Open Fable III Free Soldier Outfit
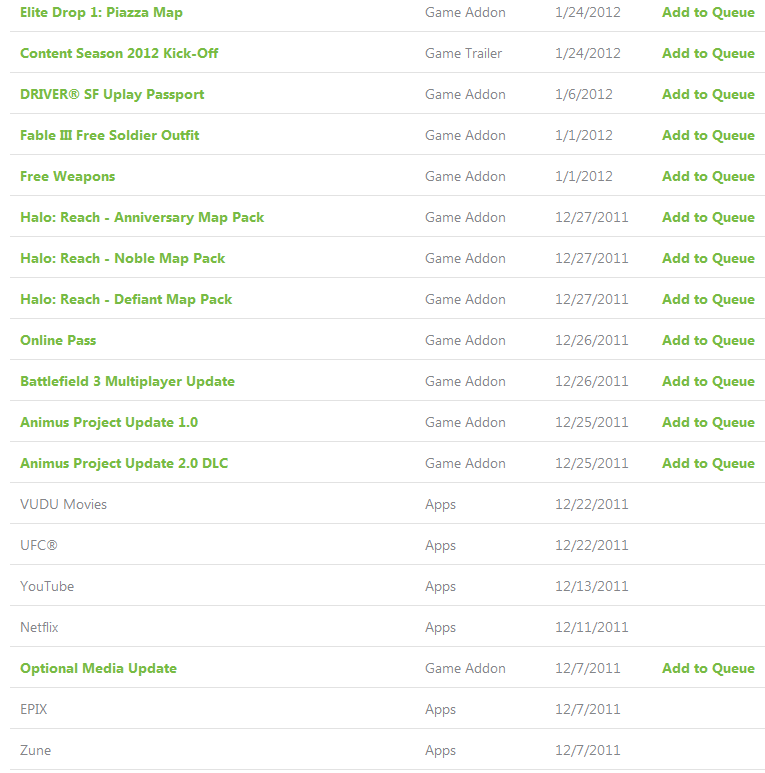This screenshot has height=773, width=765. (x=109, y=135)
